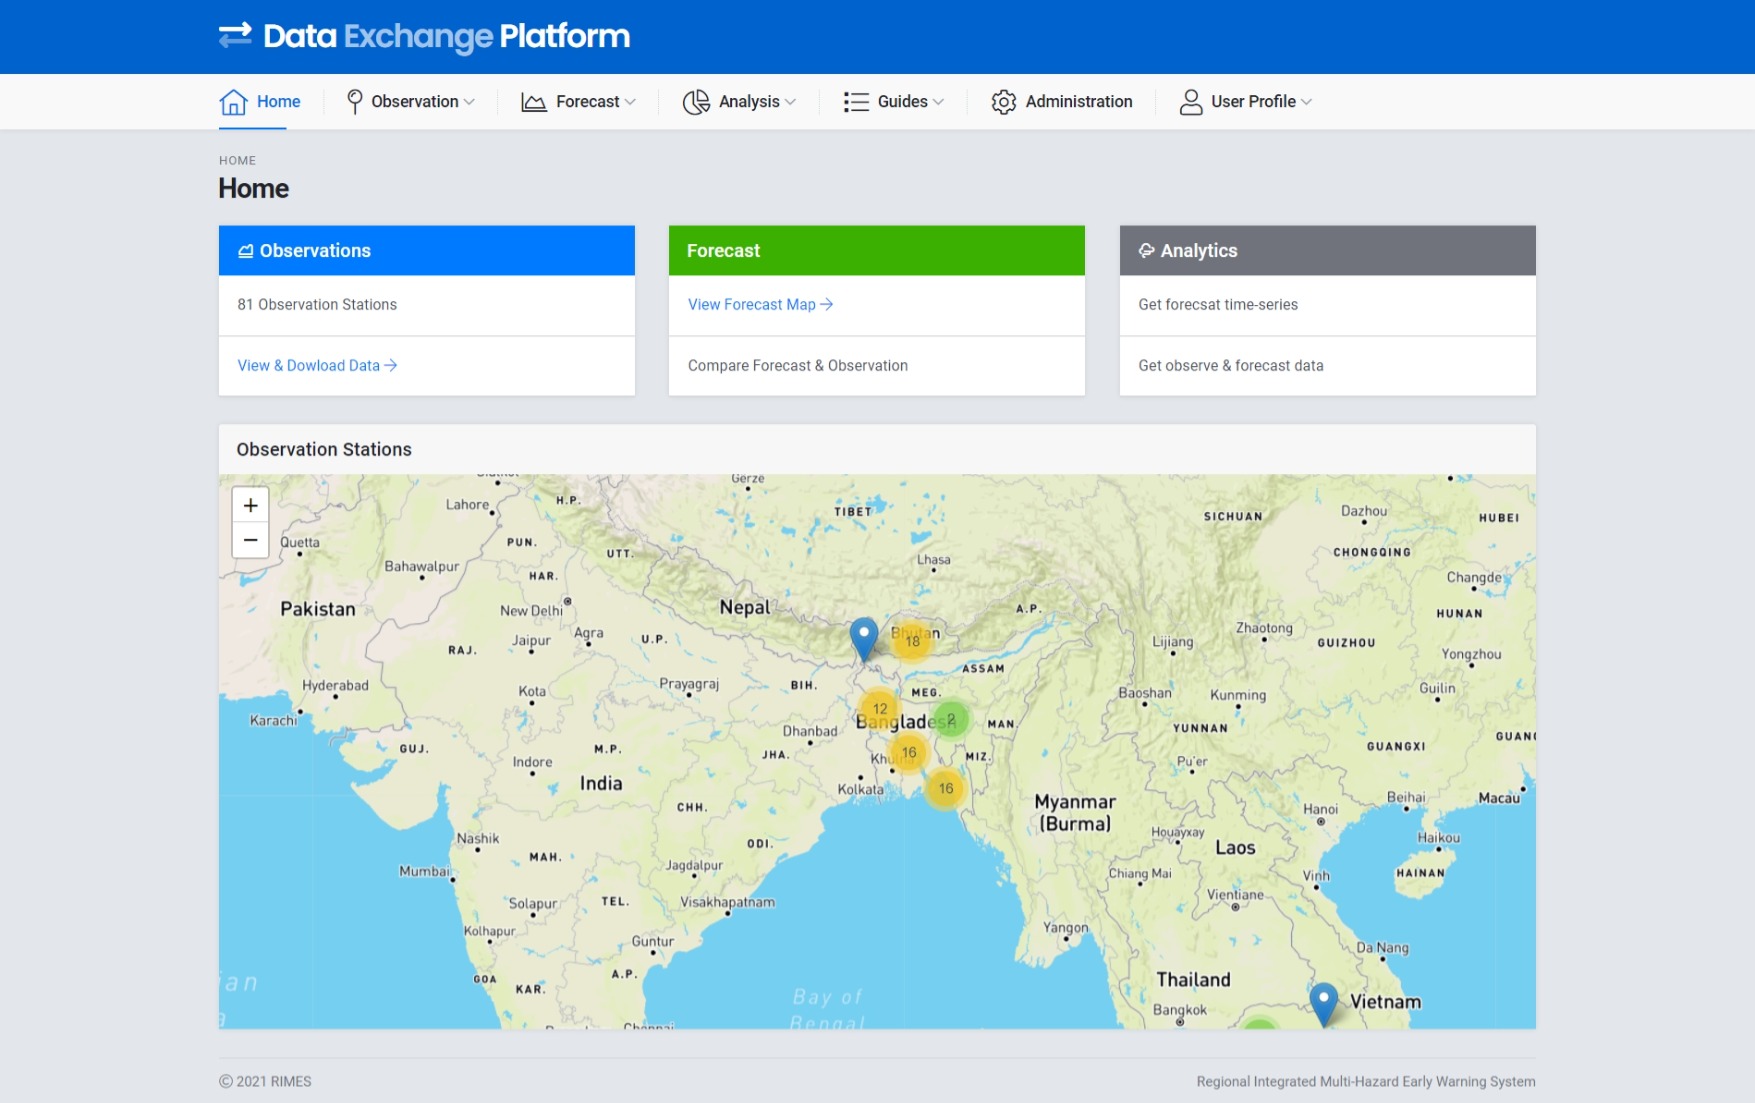The image size is (1755, 1103).
Task: Click the User Profile person icon
Action: coord(1191,102)
